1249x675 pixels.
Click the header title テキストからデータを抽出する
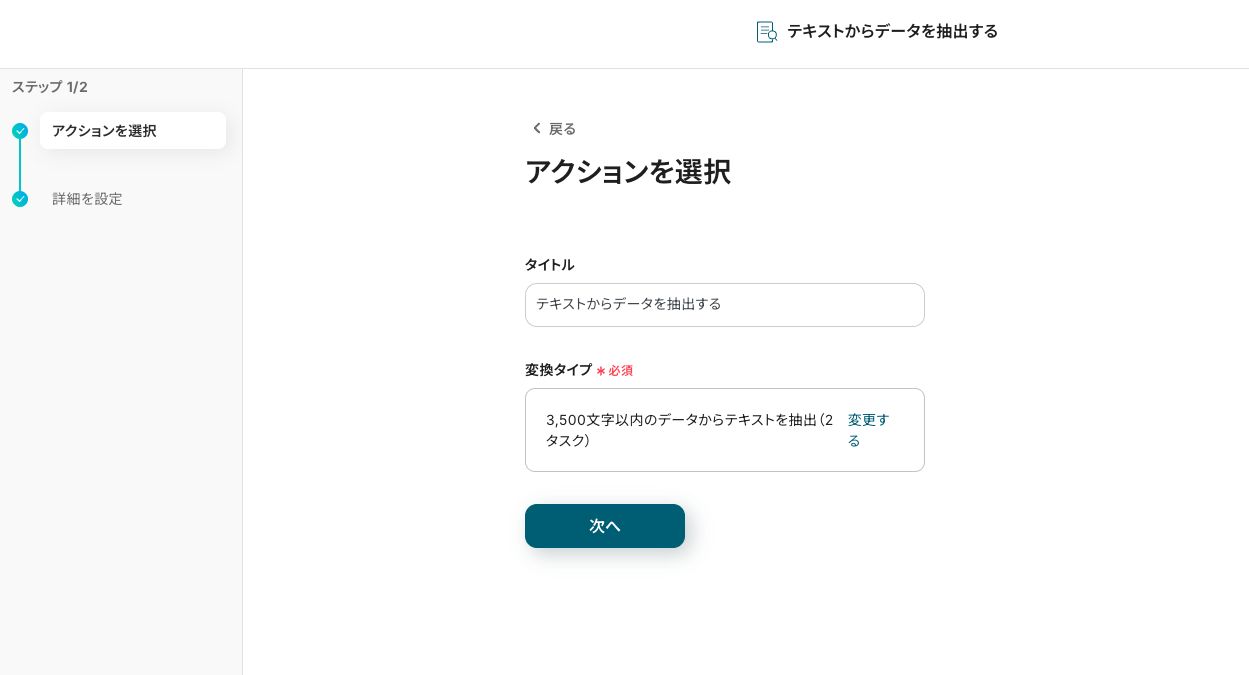pos(892,31)
